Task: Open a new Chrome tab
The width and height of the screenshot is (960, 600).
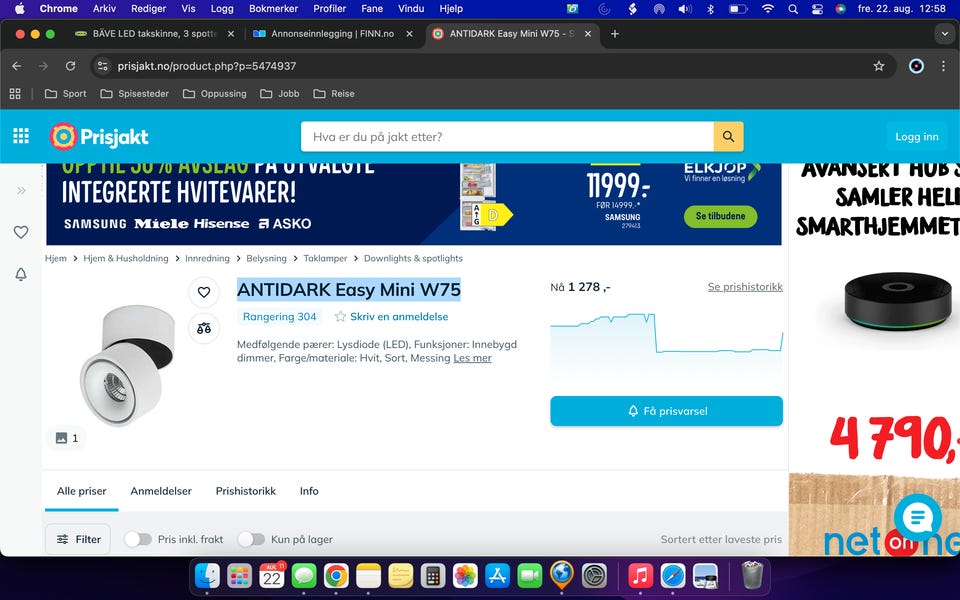Action: click(x=615, y=34)
